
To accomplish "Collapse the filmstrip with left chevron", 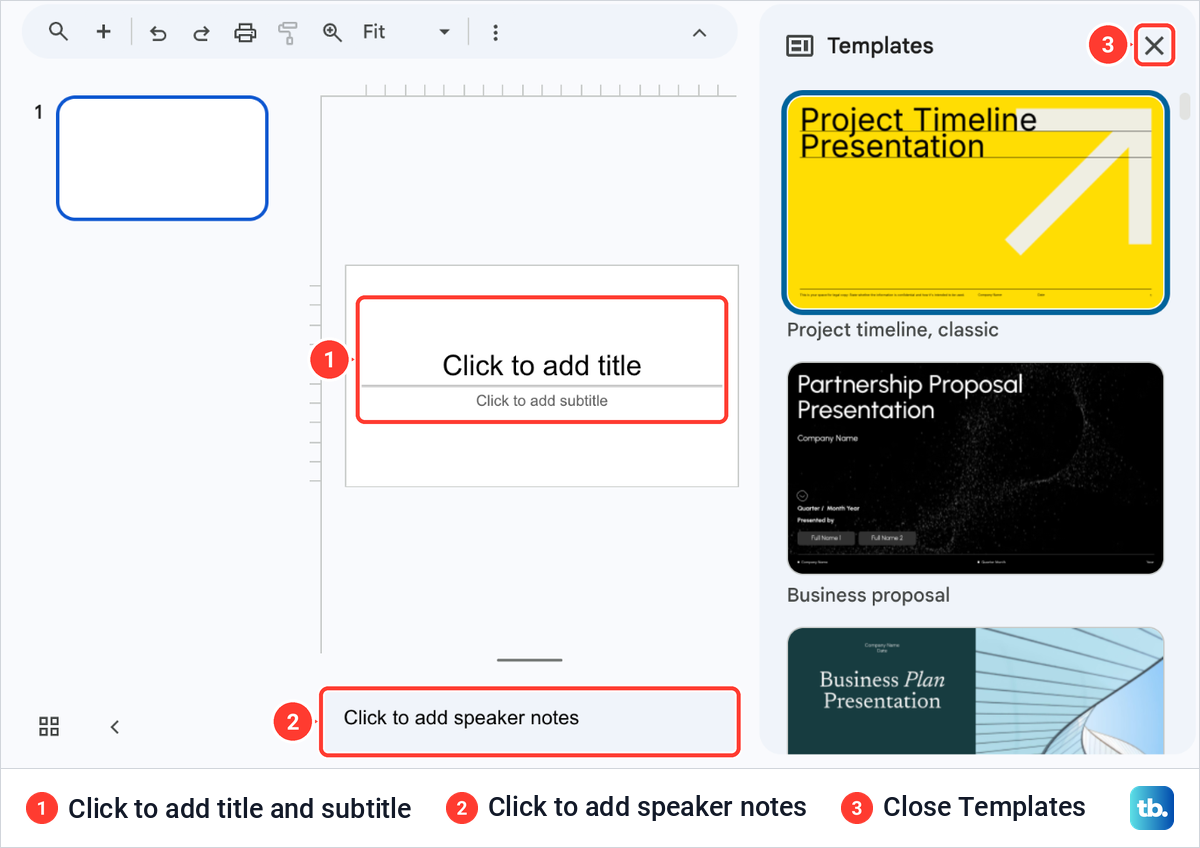I will 115,727.
